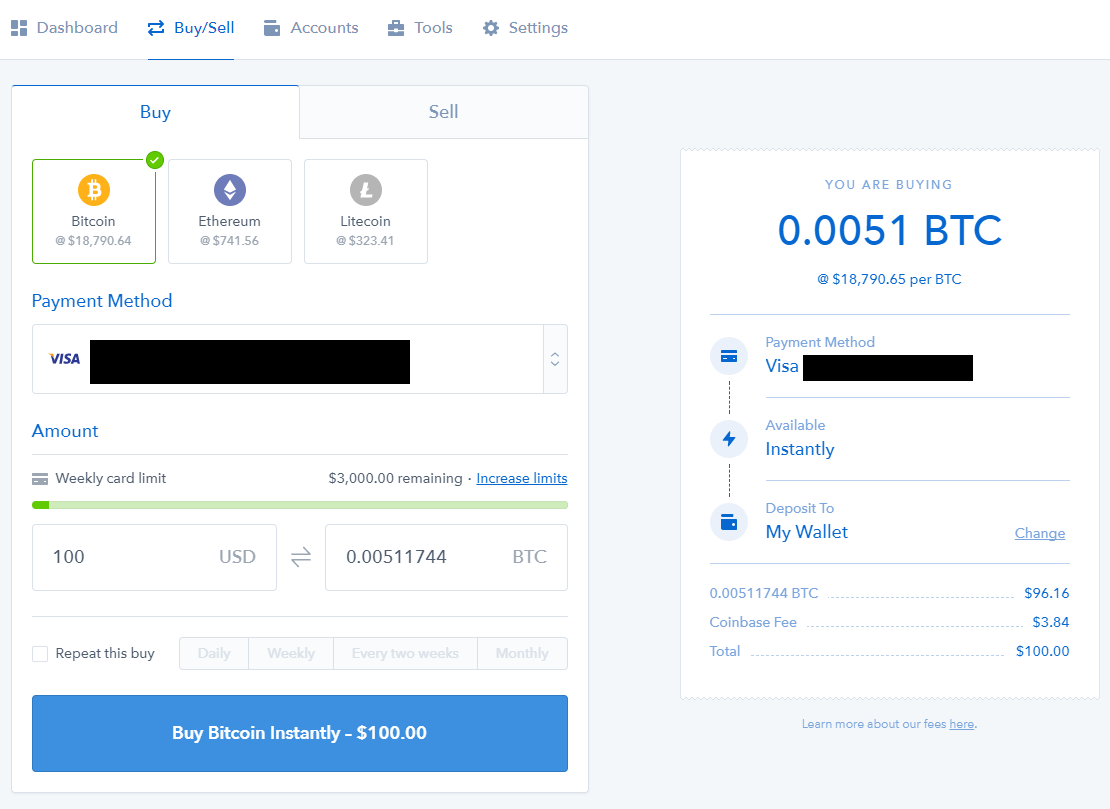Switch to the Buy tab
Screen dimensions: 1110x809
[155, 111]
